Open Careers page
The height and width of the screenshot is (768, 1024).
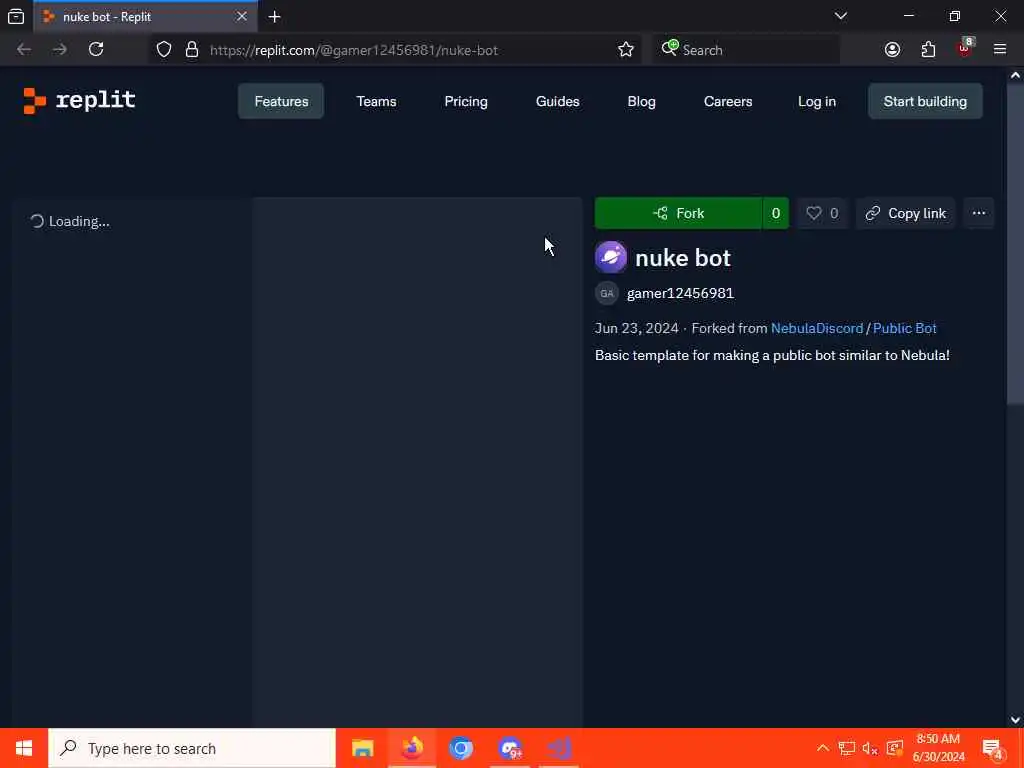coord(728,101)
